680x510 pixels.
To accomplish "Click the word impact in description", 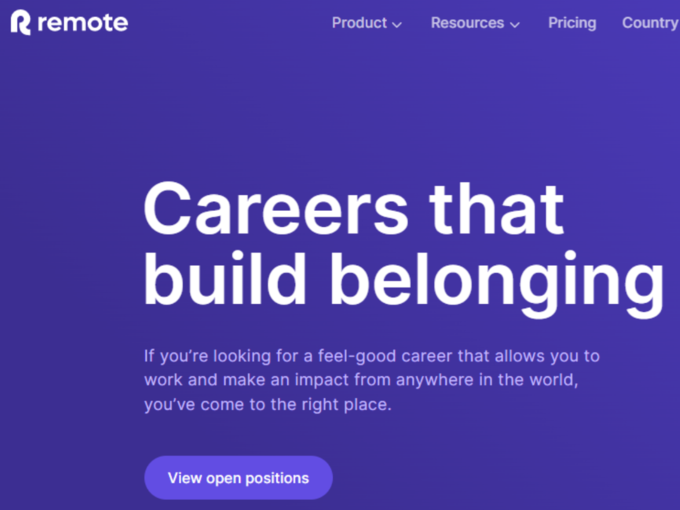I will tap(322, 381).
